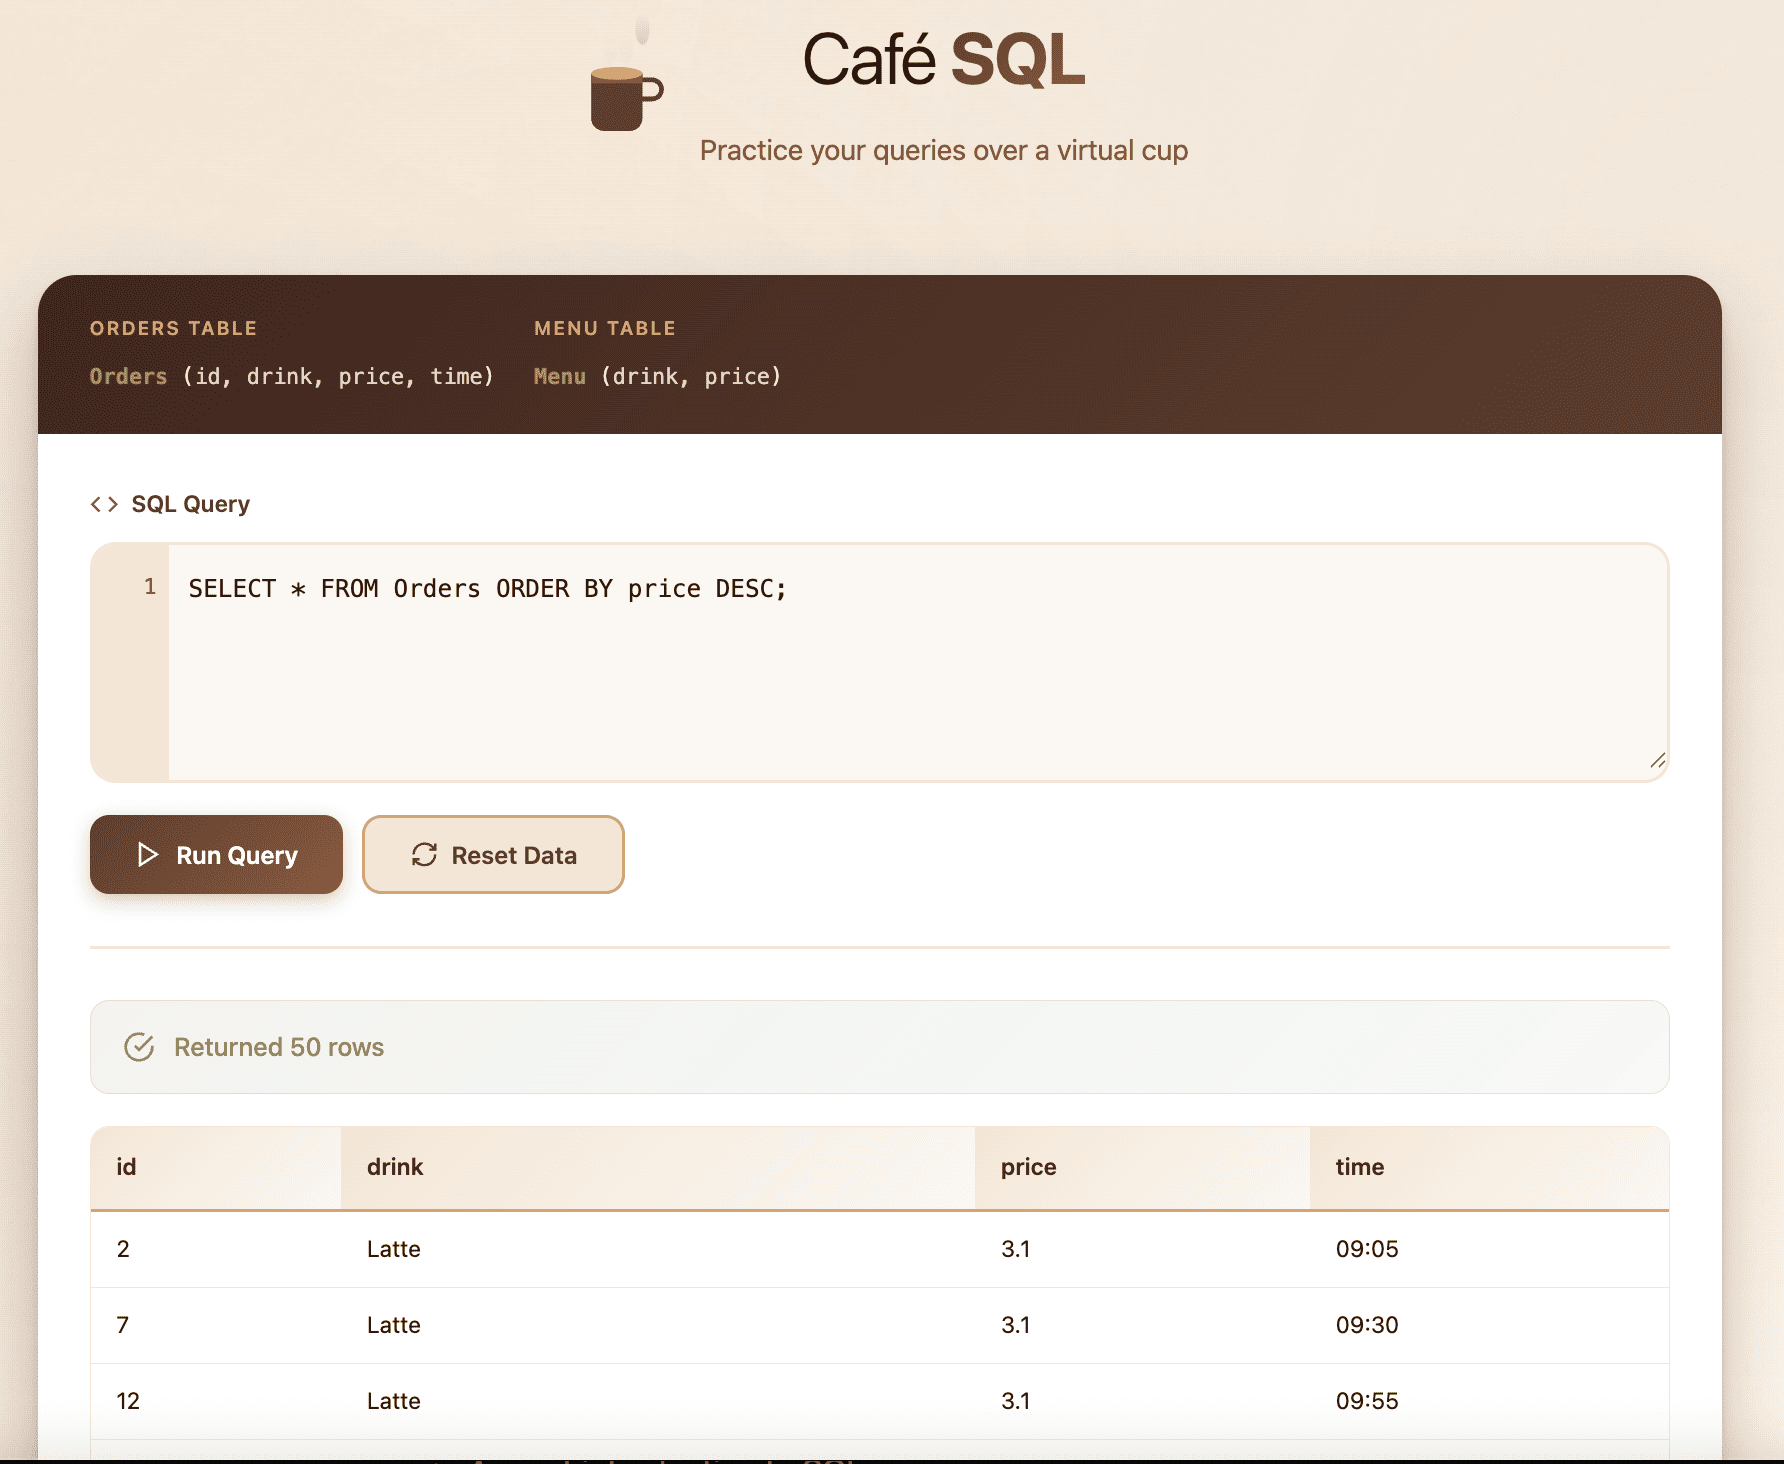Select the id column header
The width and height of the screenshot is (1784, 1464).
tap(125, 1167)
